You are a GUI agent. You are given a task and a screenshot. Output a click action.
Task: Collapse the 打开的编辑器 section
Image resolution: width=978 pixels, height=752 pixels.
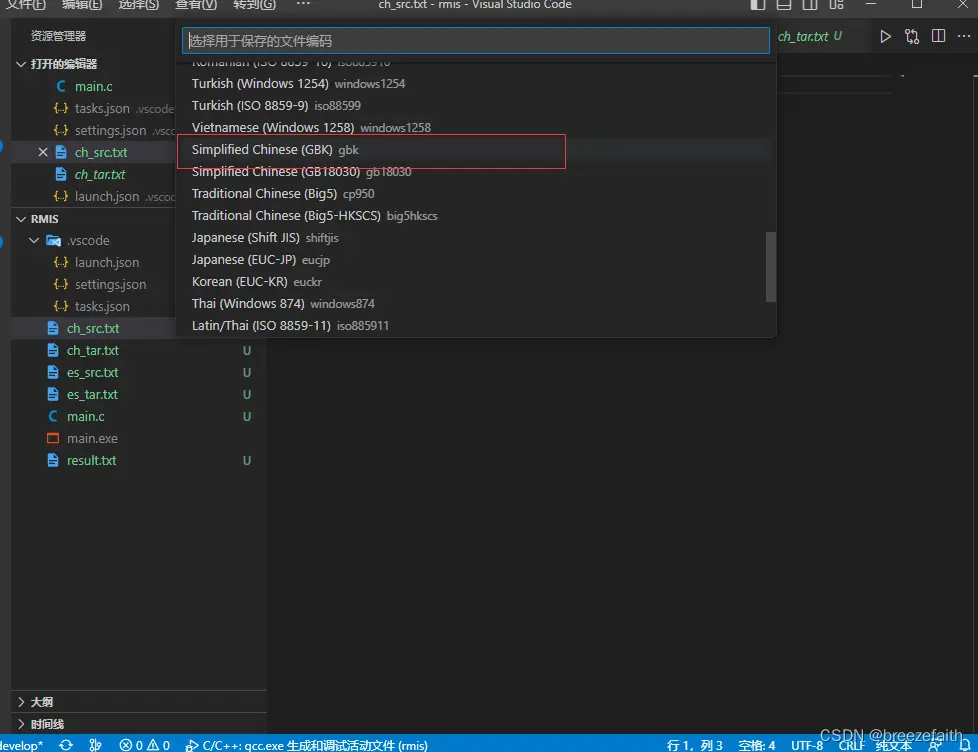click(x=21, y=64)
